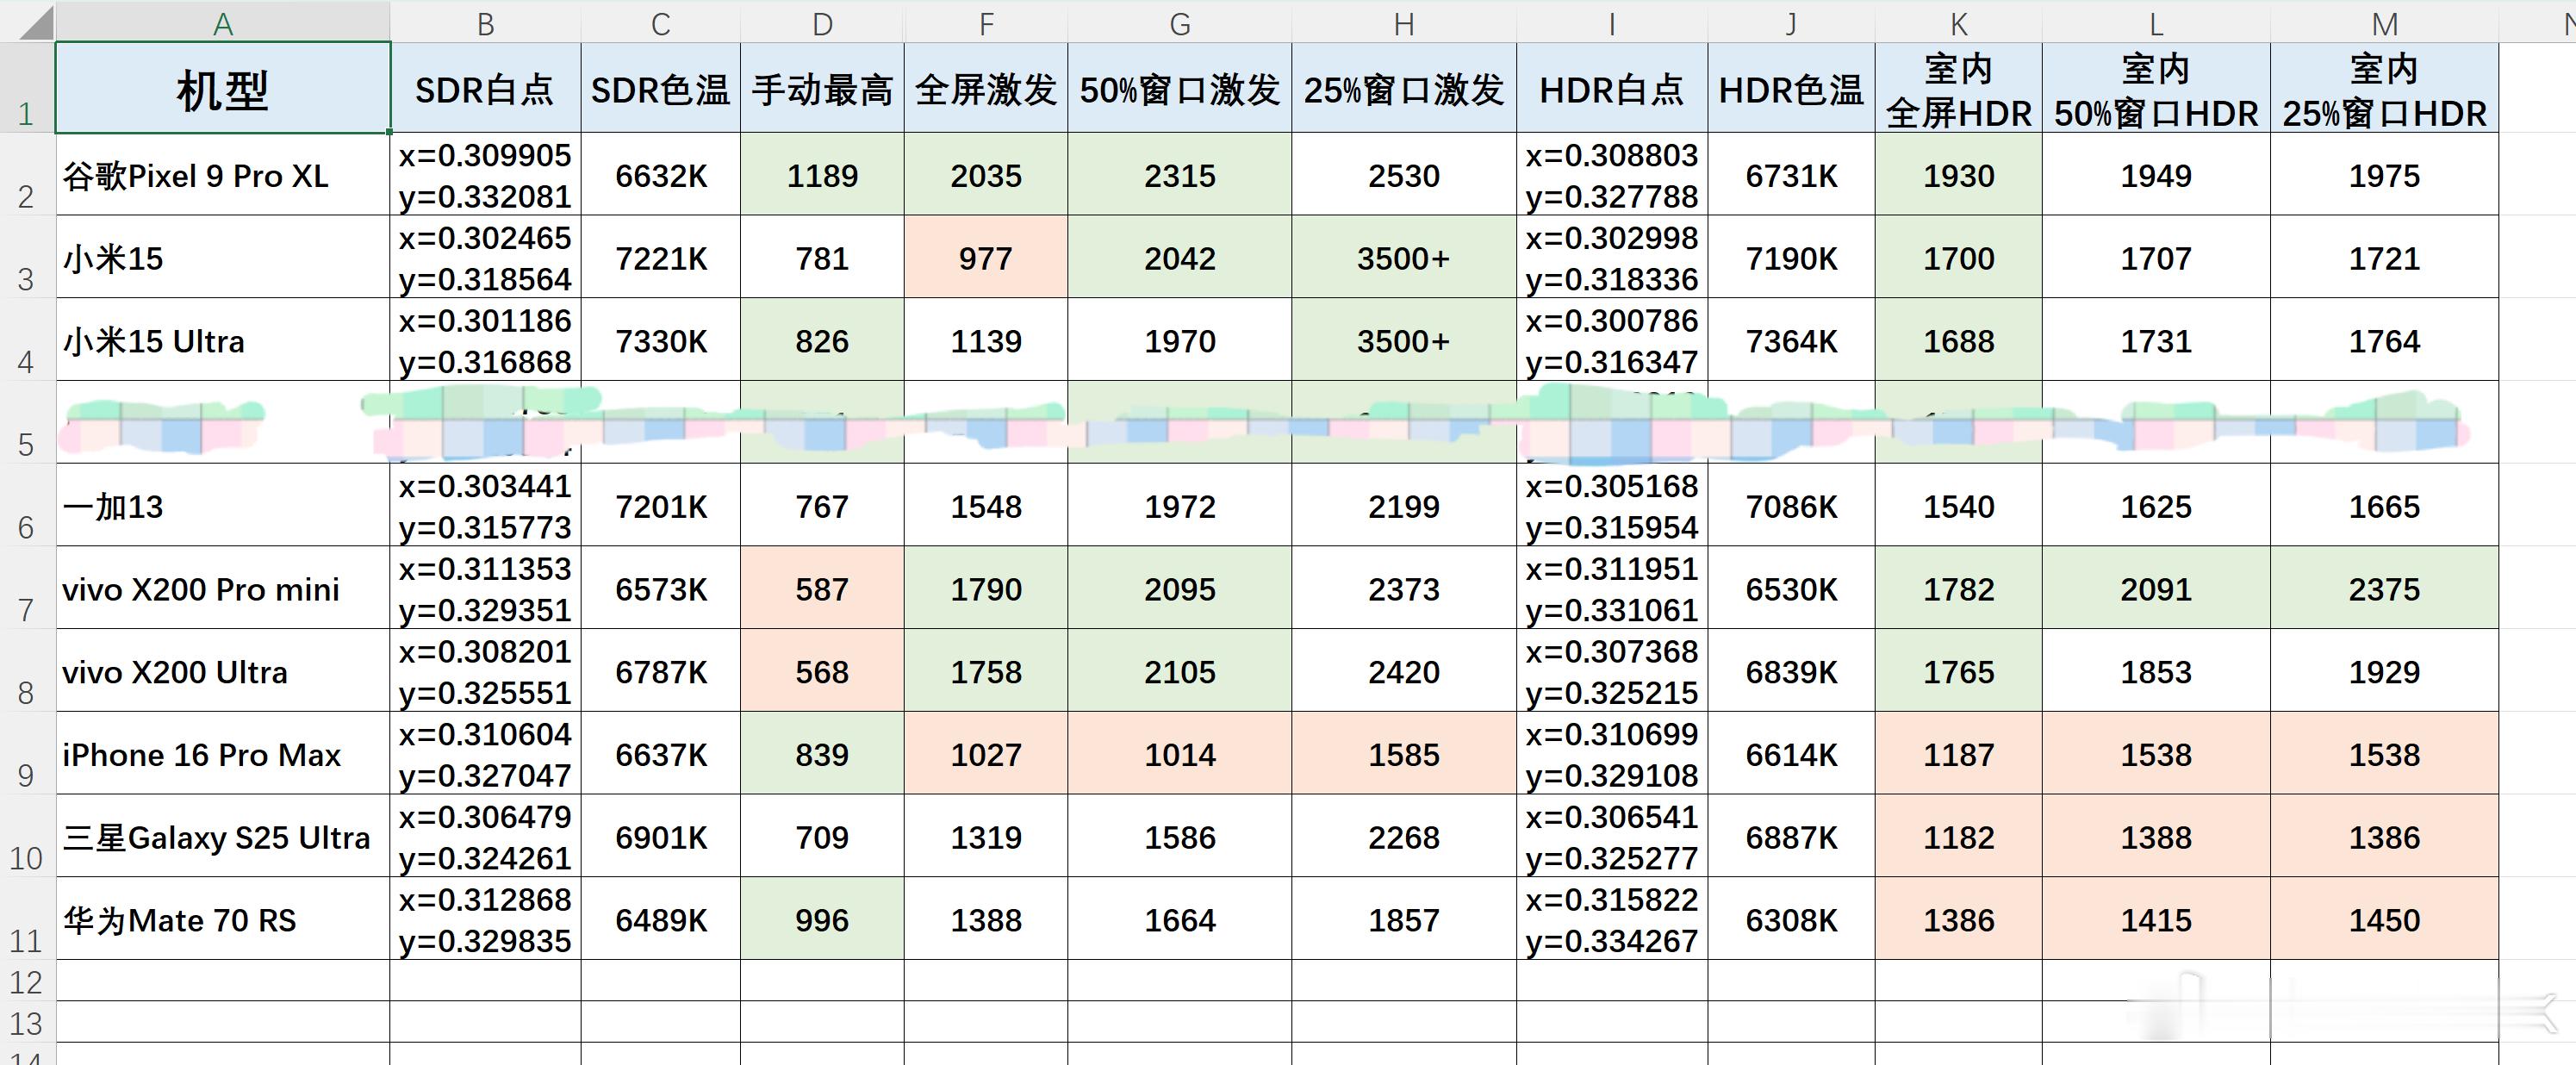The image size is (2576, 1065).
Task: Select row 5 header
Action: point(27,422)
